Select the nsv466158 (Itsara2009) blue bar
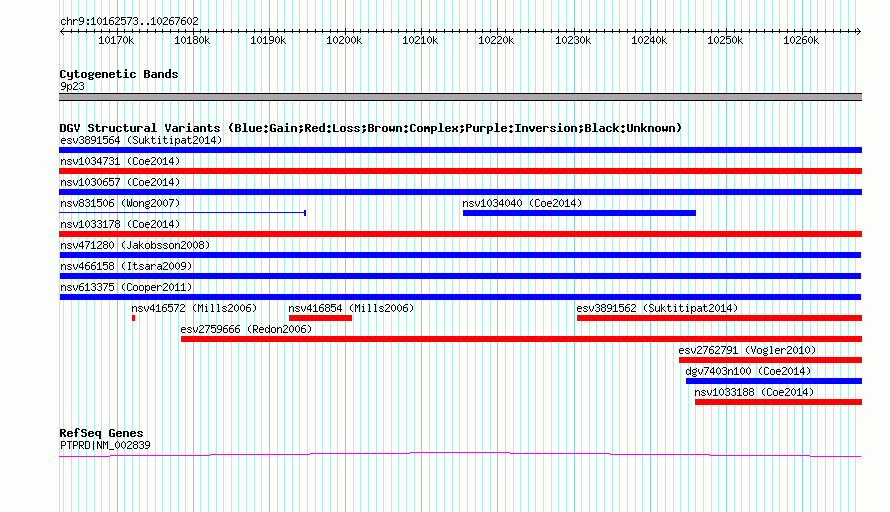The width and height of the screenshot is (890, 512). (x=460, y=276)
